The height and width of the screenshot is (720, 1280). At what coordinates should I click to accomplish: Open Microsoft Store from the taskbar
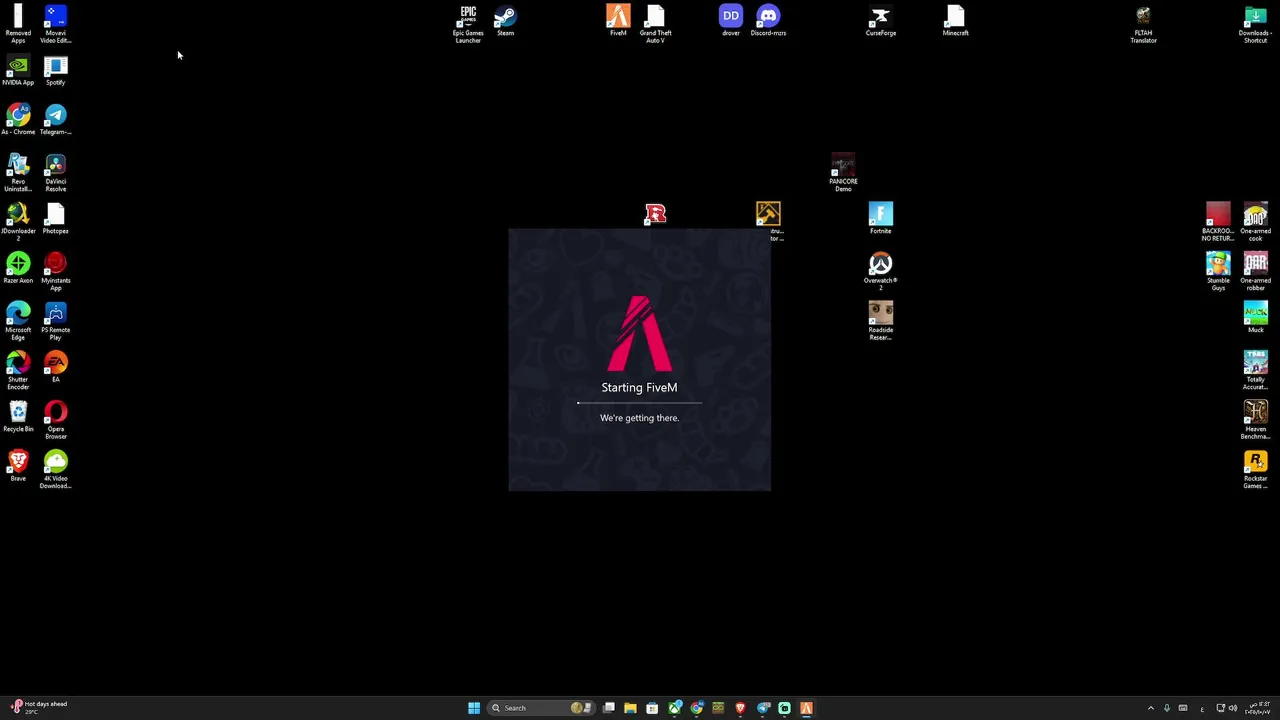click(x=652, y=708)
